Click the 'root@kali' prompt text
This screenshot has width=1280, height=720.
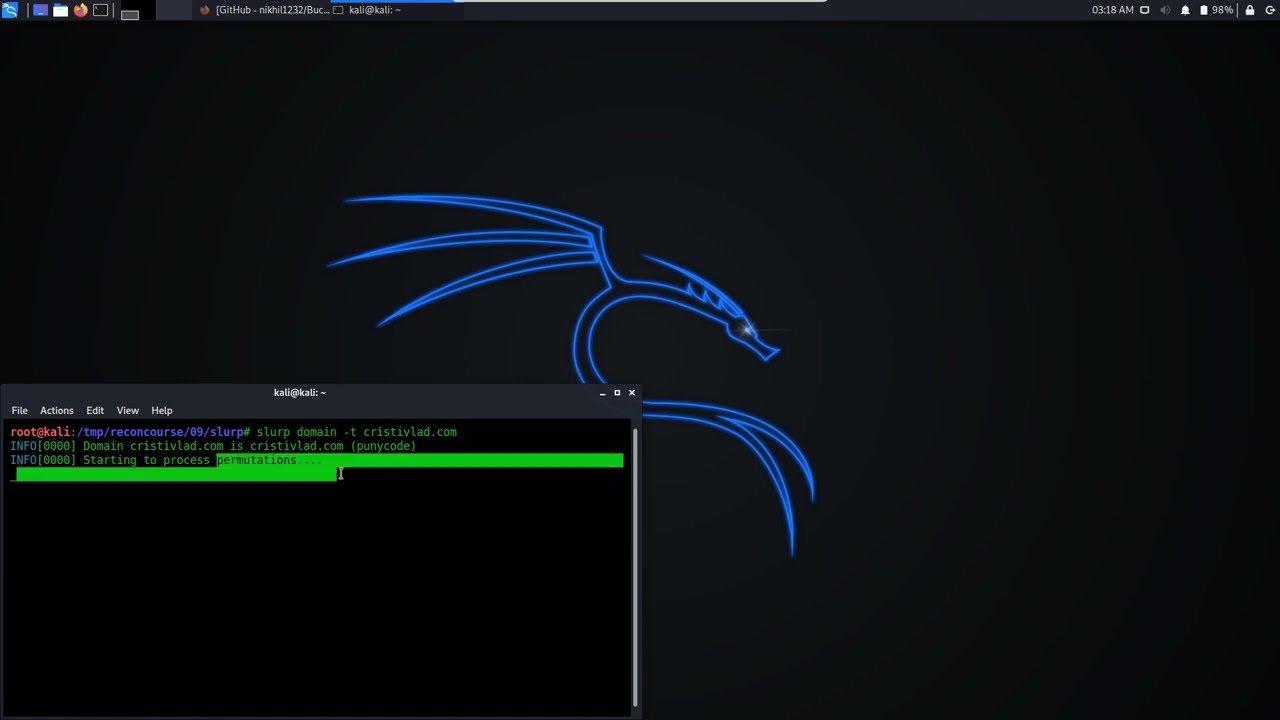pos(39,432)
